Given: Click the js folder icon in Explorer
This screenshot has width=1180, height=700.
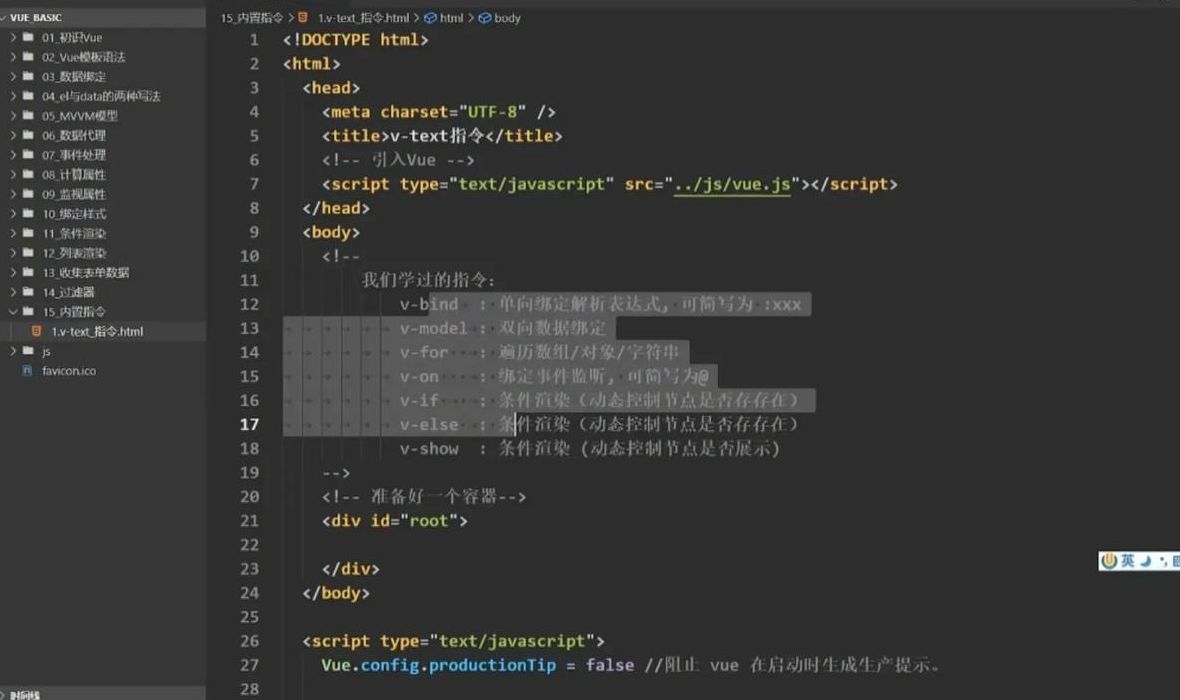Looking at the screenshot, I should (x=28, y=351).
